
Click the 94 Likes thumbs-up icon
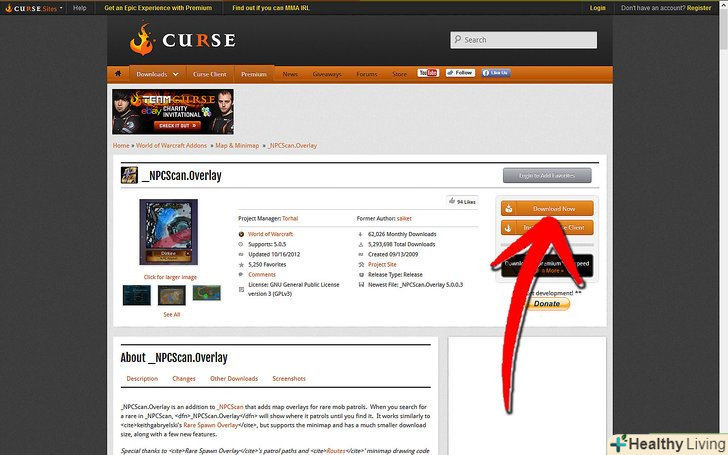point(452,201)
